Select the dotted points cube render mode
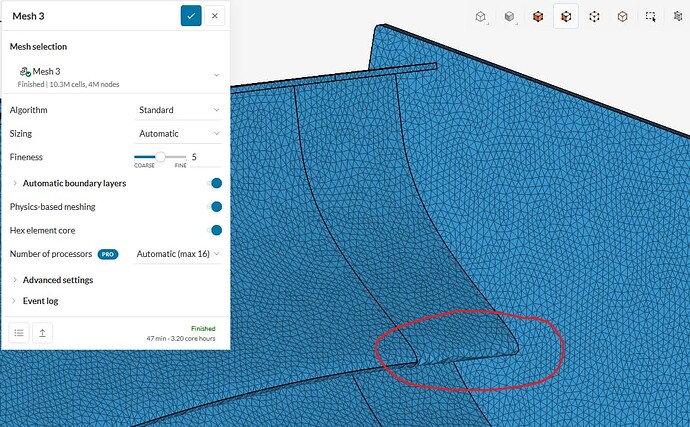Image resolution: width=690 pixels, height=427 pixels. pyautogui.click(x=594, y=17)
